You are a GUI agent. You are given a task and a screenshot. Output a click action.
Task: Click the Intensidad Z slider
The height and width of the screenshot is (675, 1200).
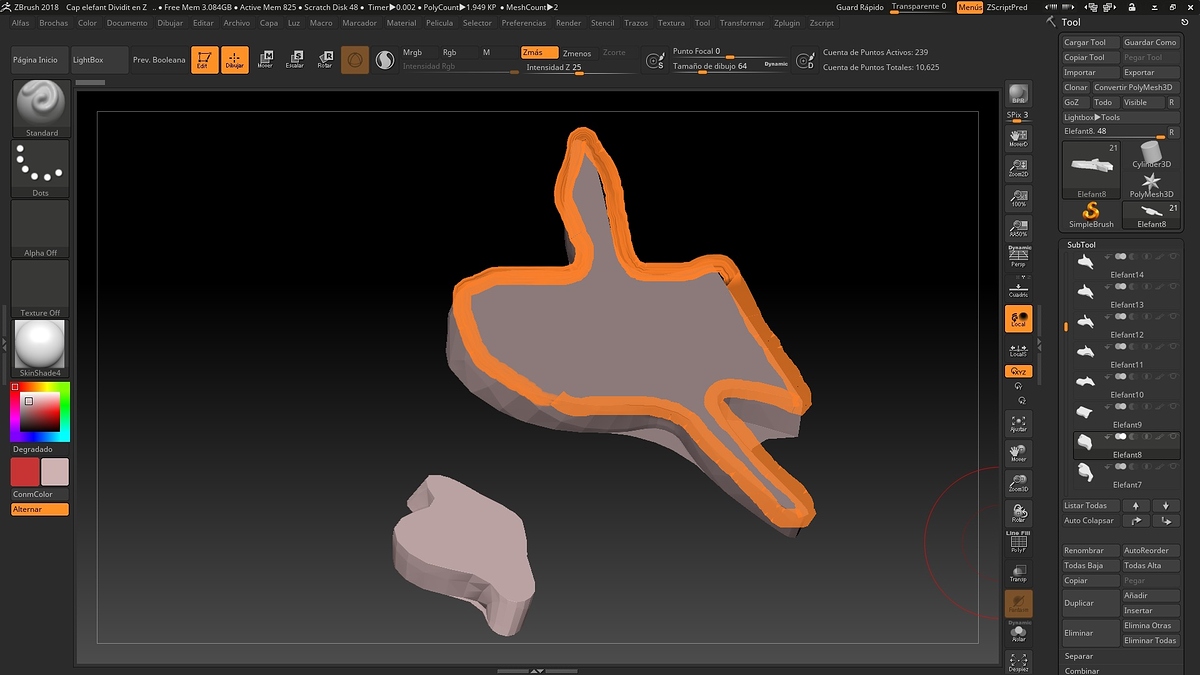point(580,68)
